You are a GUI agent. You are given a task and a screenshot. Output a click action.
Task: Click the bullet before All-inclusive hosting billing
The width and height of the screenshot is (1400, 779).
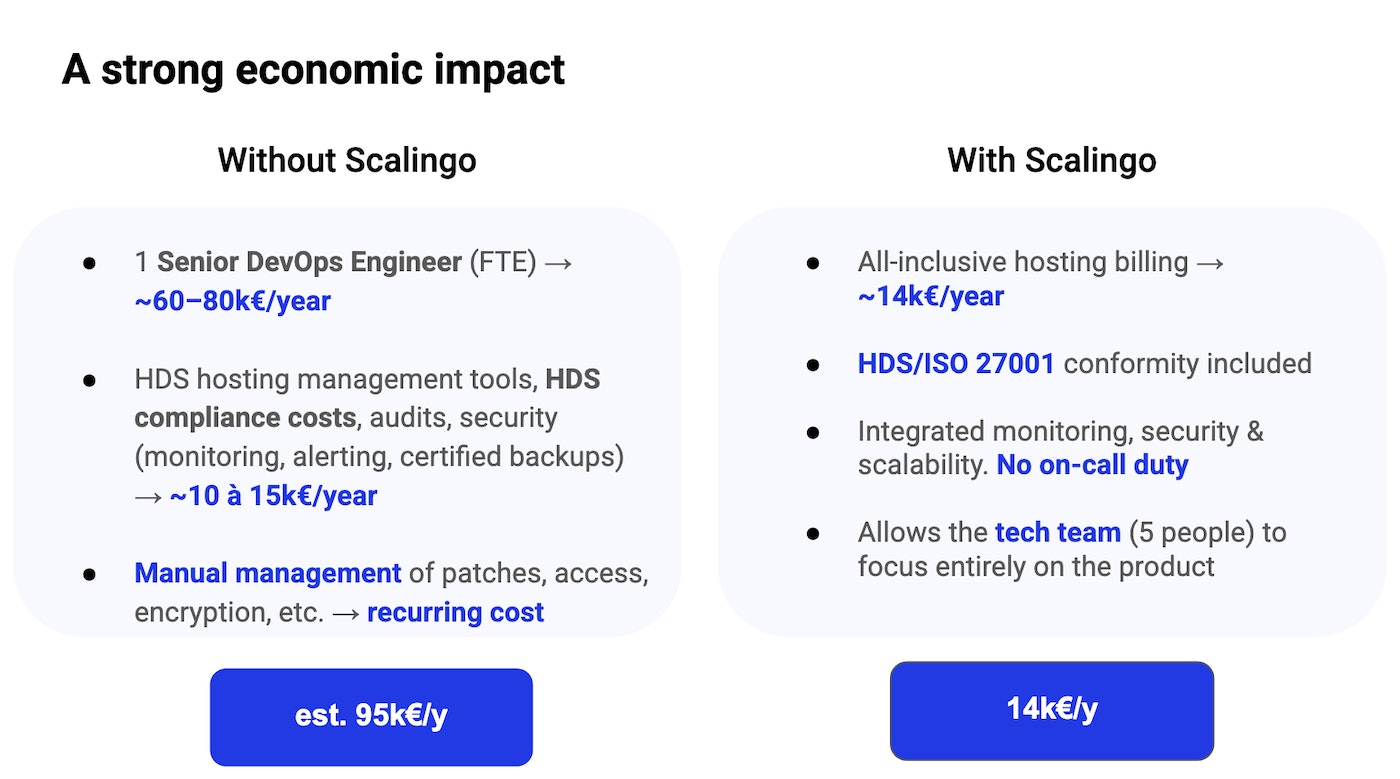click(x=813, y=263)
